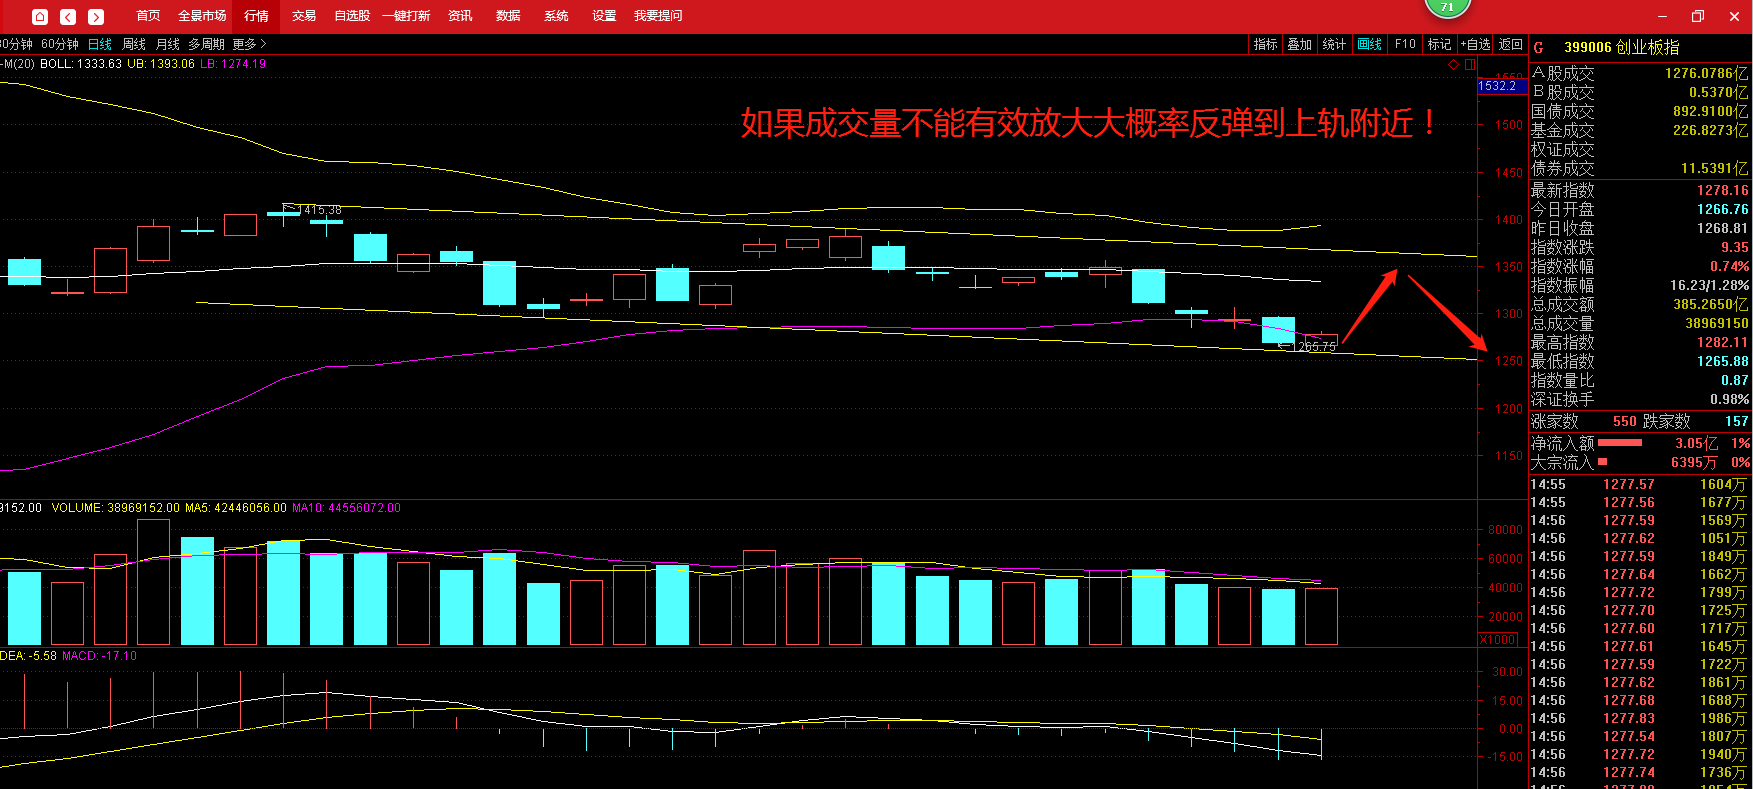Click the forward arrow navigation icon
The height and width of the screenshot is (789, 1753).
[x=96, y=16]
